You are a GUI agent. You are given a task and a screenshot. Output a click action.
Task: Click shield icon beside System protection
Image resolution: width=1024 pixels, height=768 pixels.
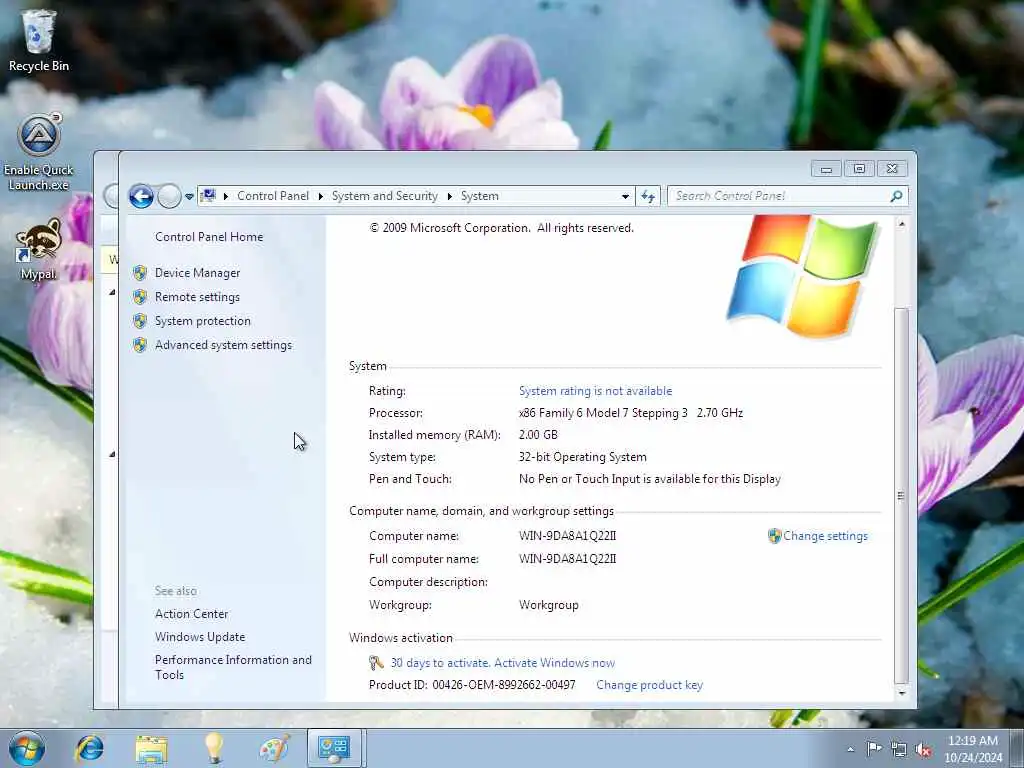(x=140, y=321)
